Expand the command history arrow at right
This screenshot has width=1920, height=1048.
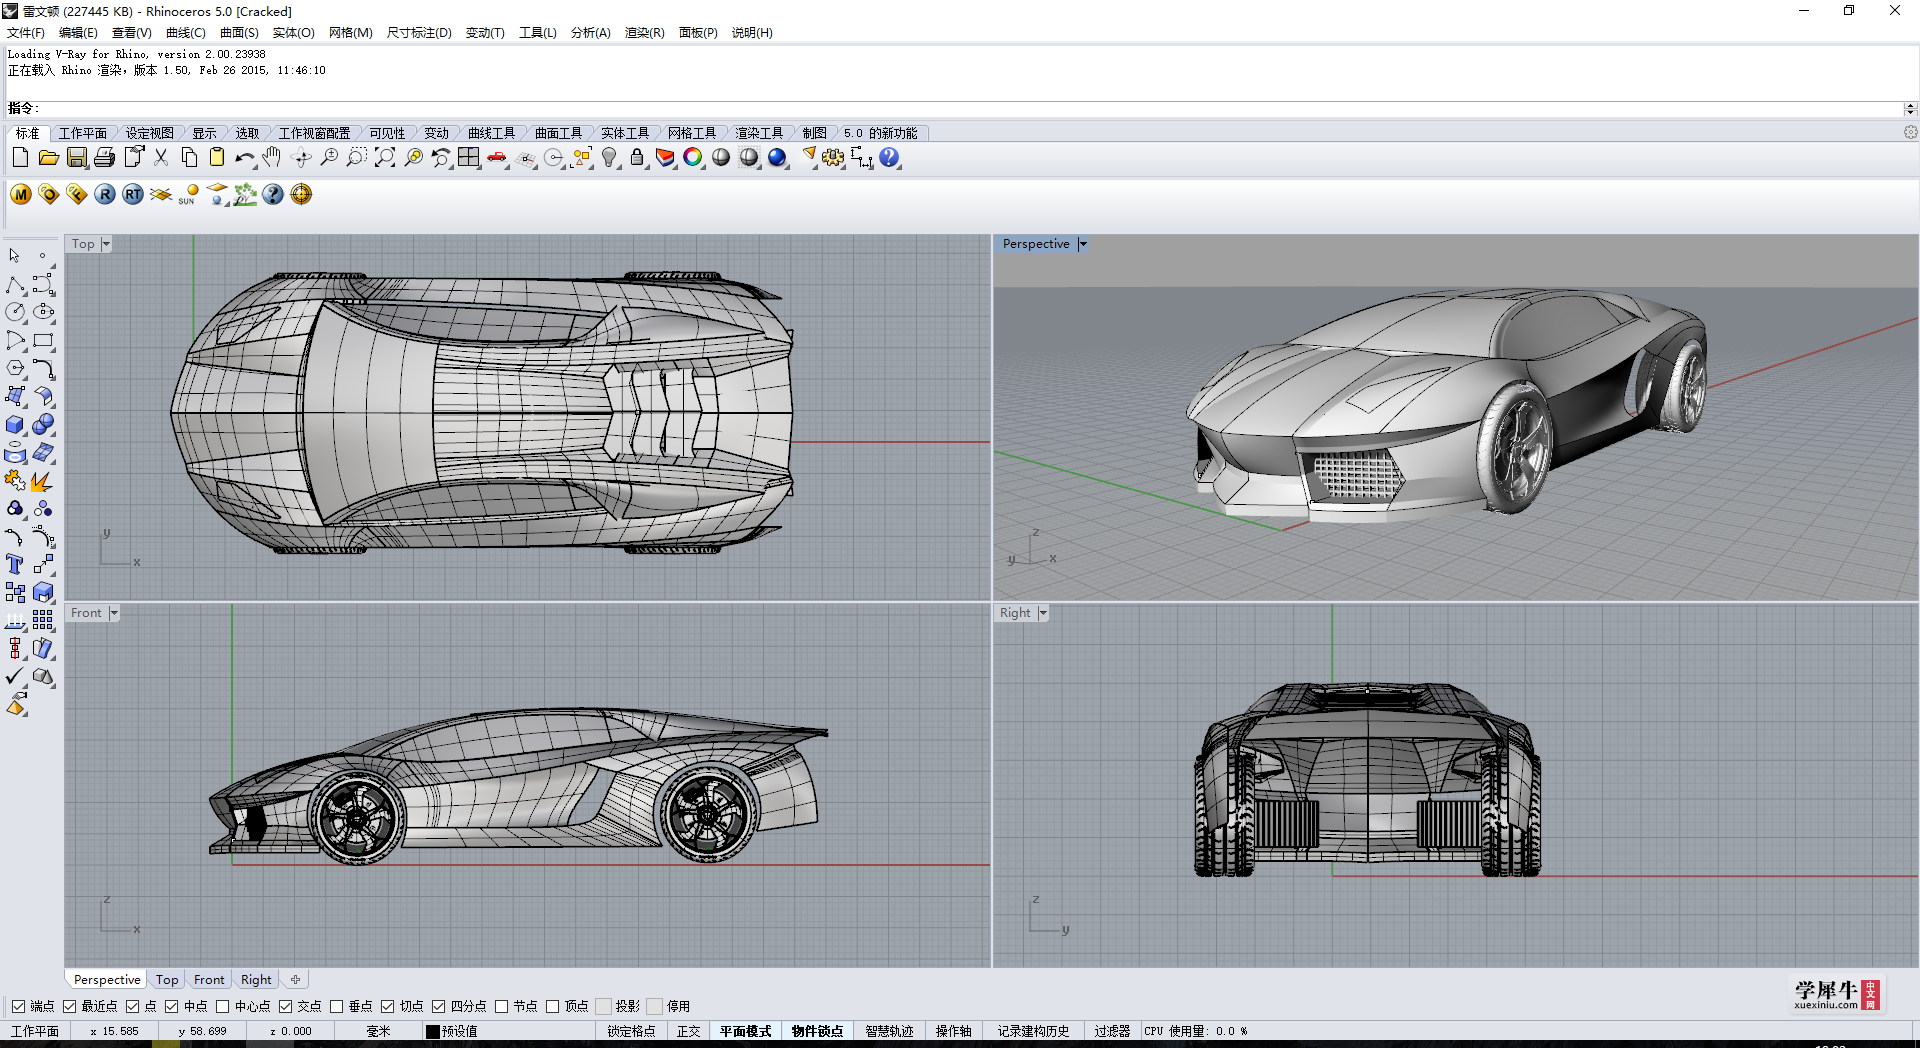(1910, 108)
